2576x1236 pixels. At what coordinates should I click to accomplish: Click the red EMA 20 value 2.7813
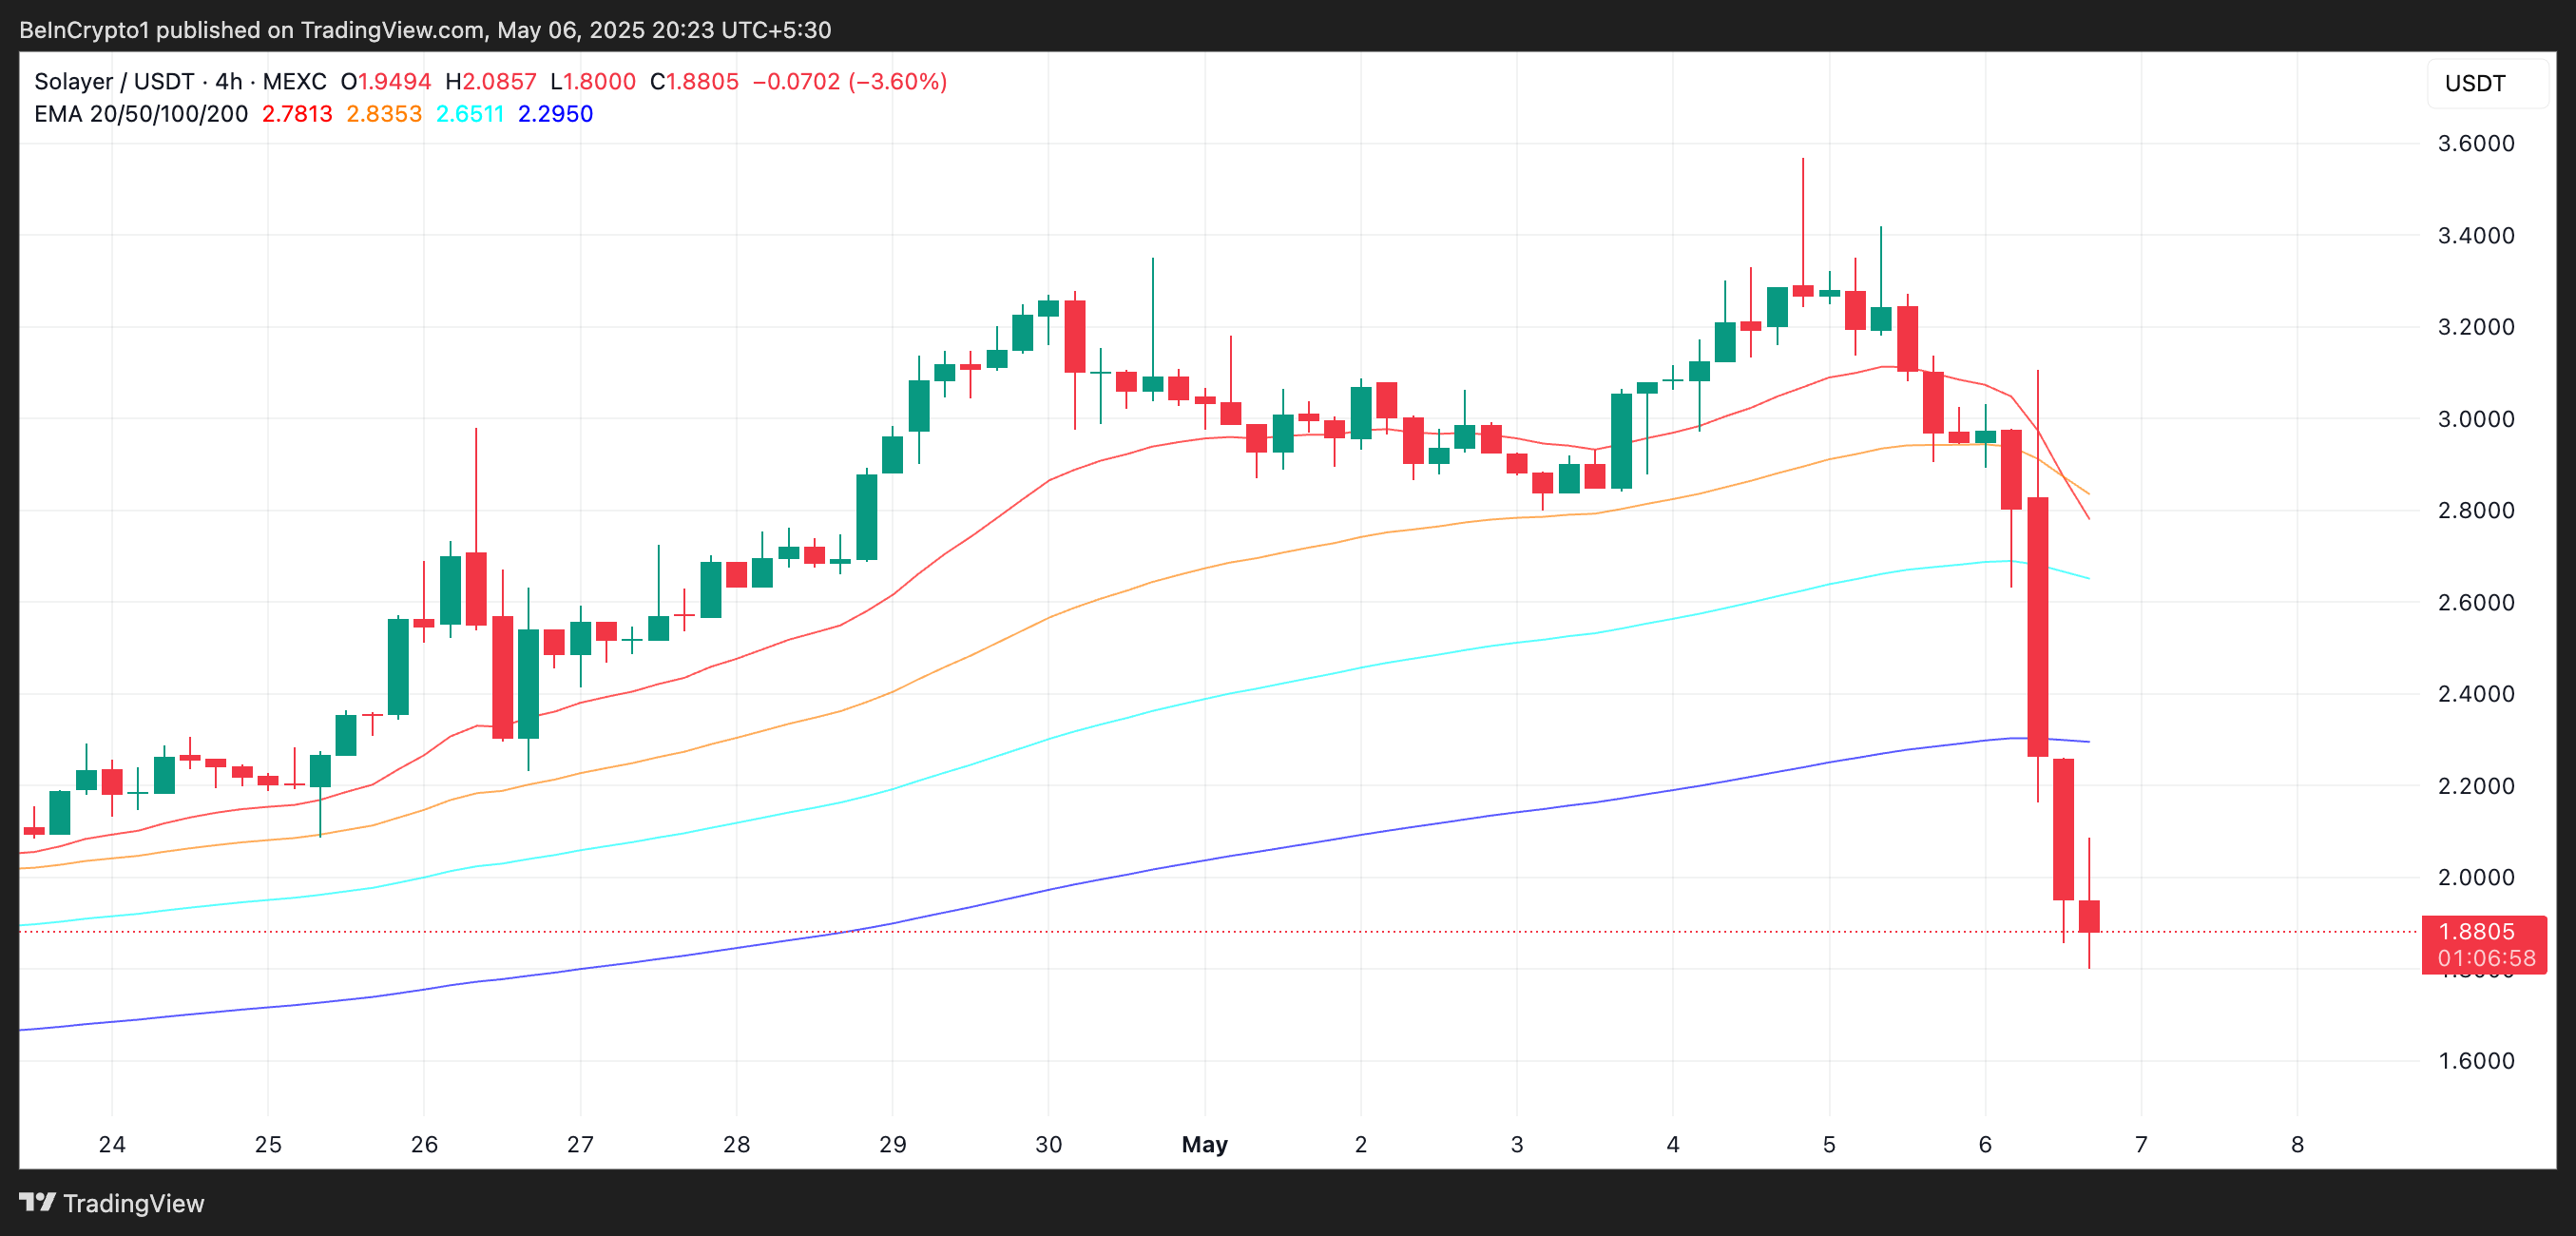tap(297, 114)
